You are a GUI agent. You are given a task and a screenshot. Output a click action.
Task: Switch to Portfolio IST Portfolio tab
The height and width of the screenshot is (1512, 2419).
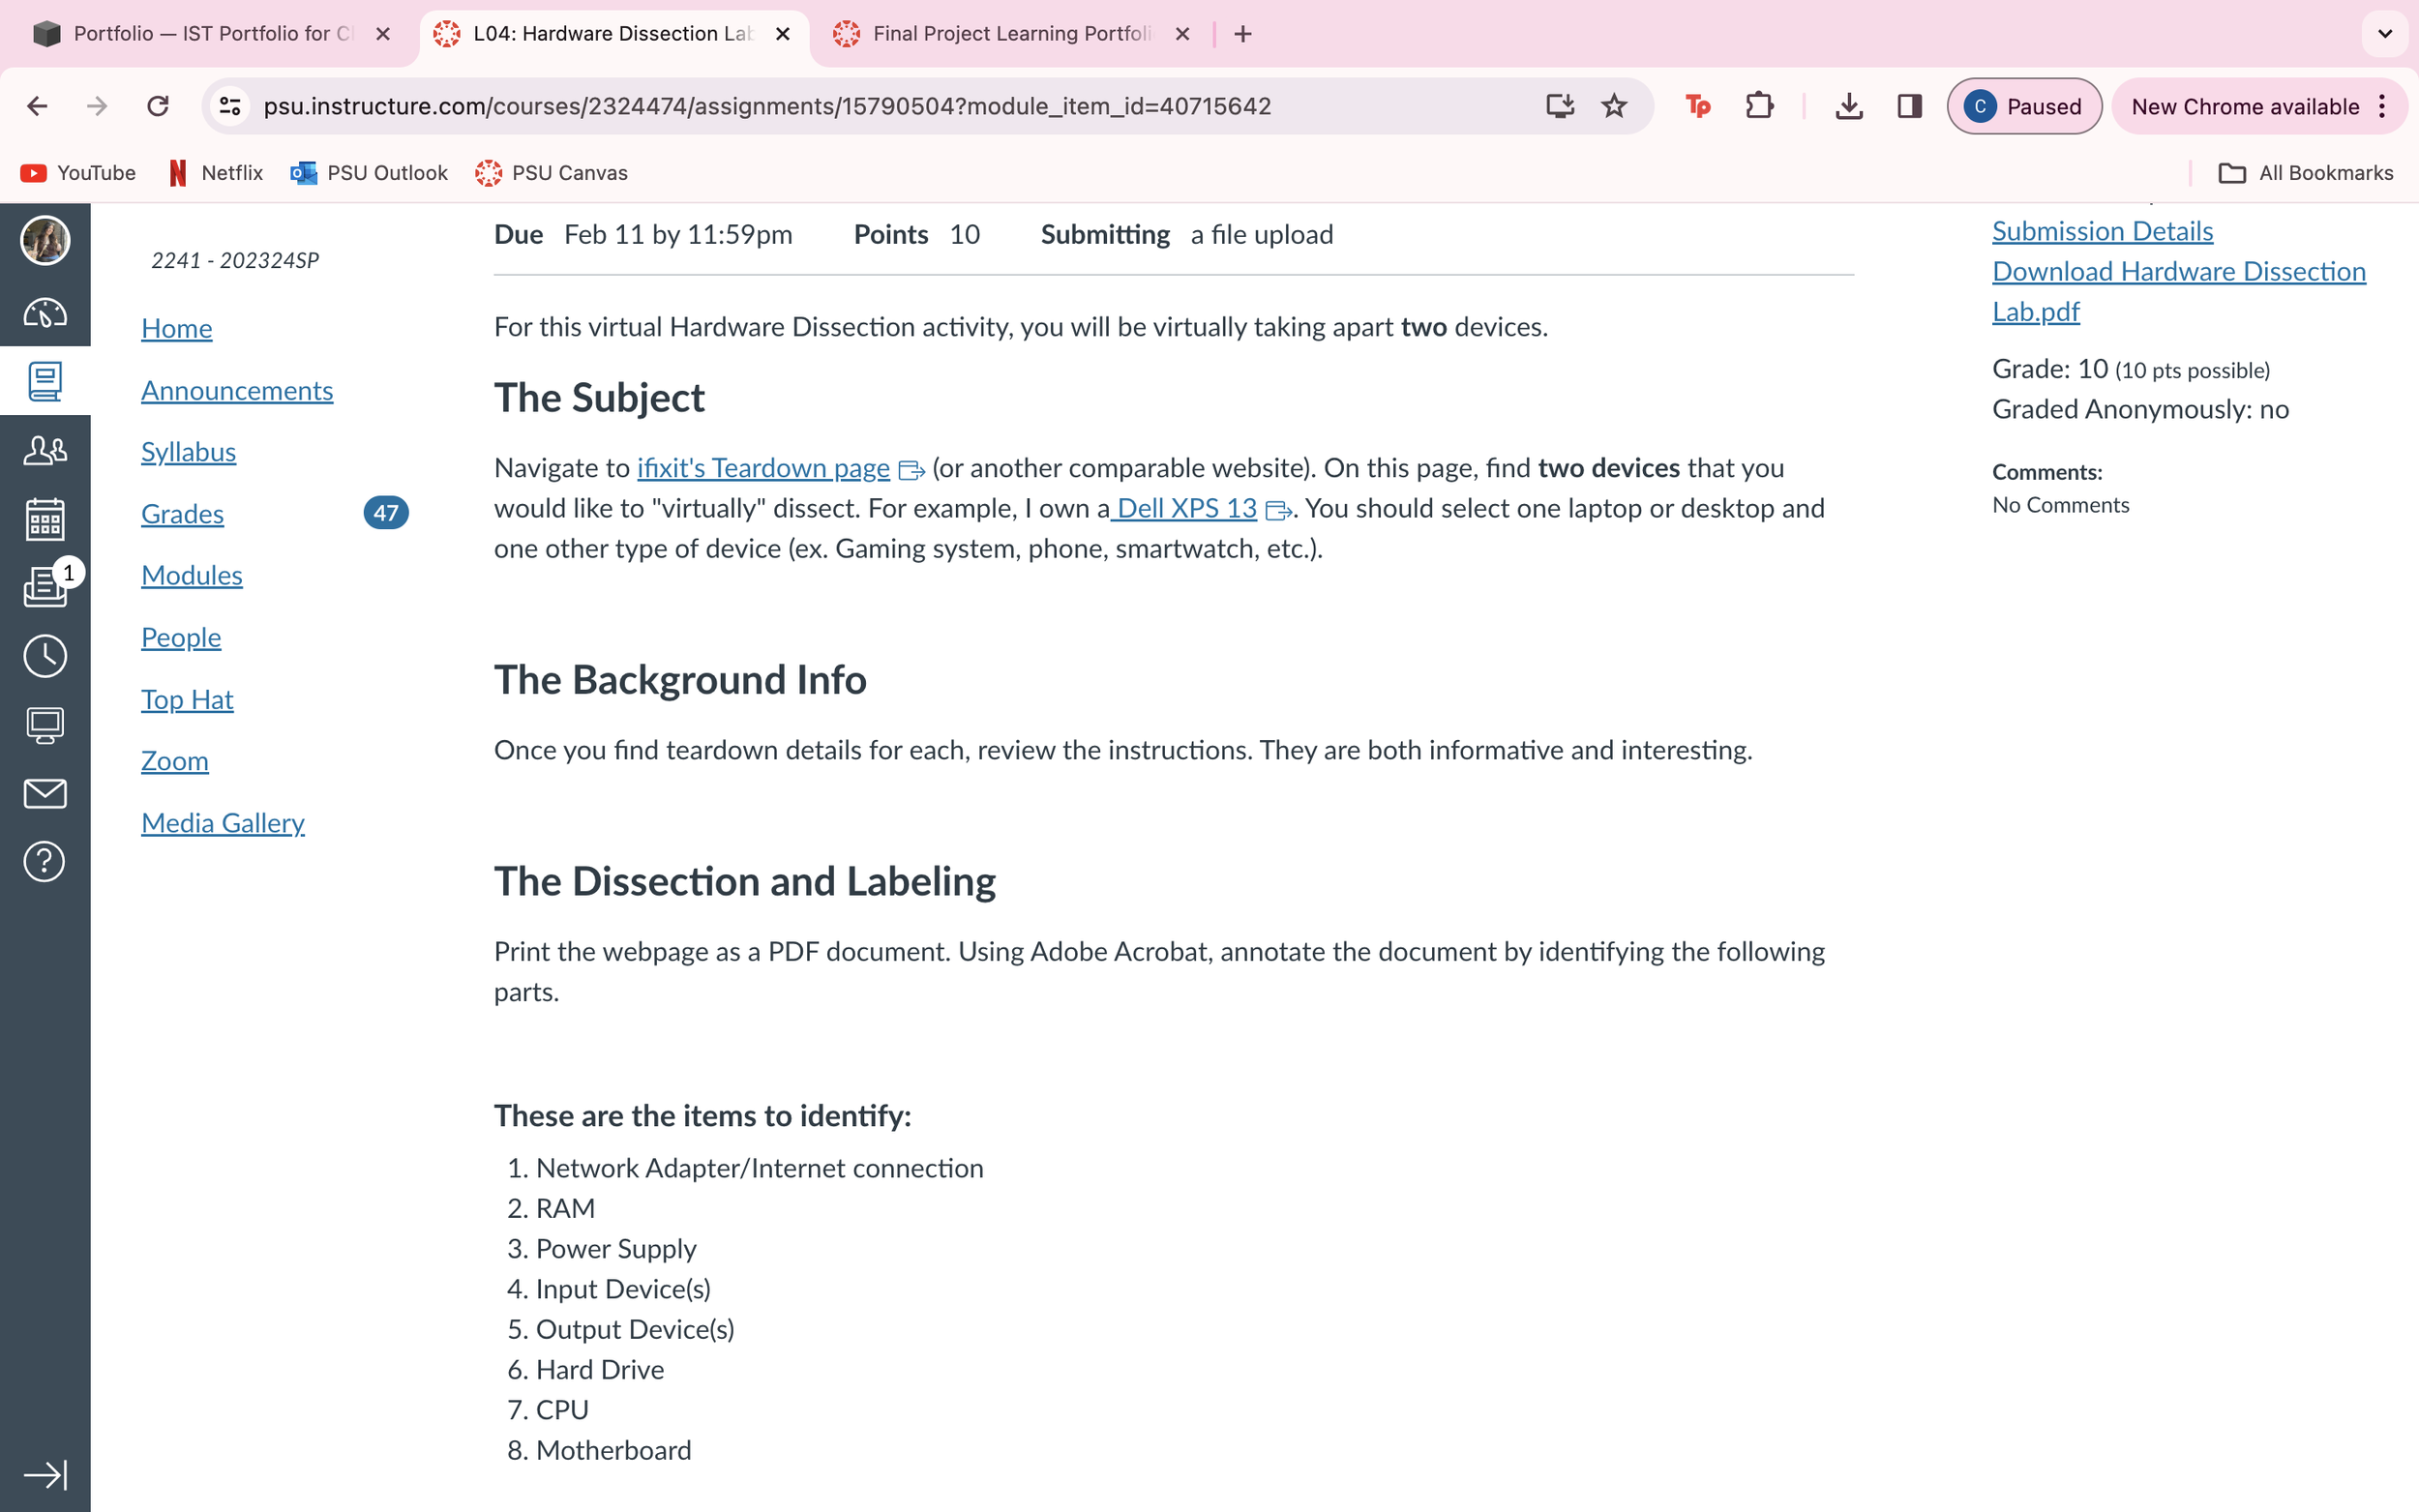coord(212,34)
